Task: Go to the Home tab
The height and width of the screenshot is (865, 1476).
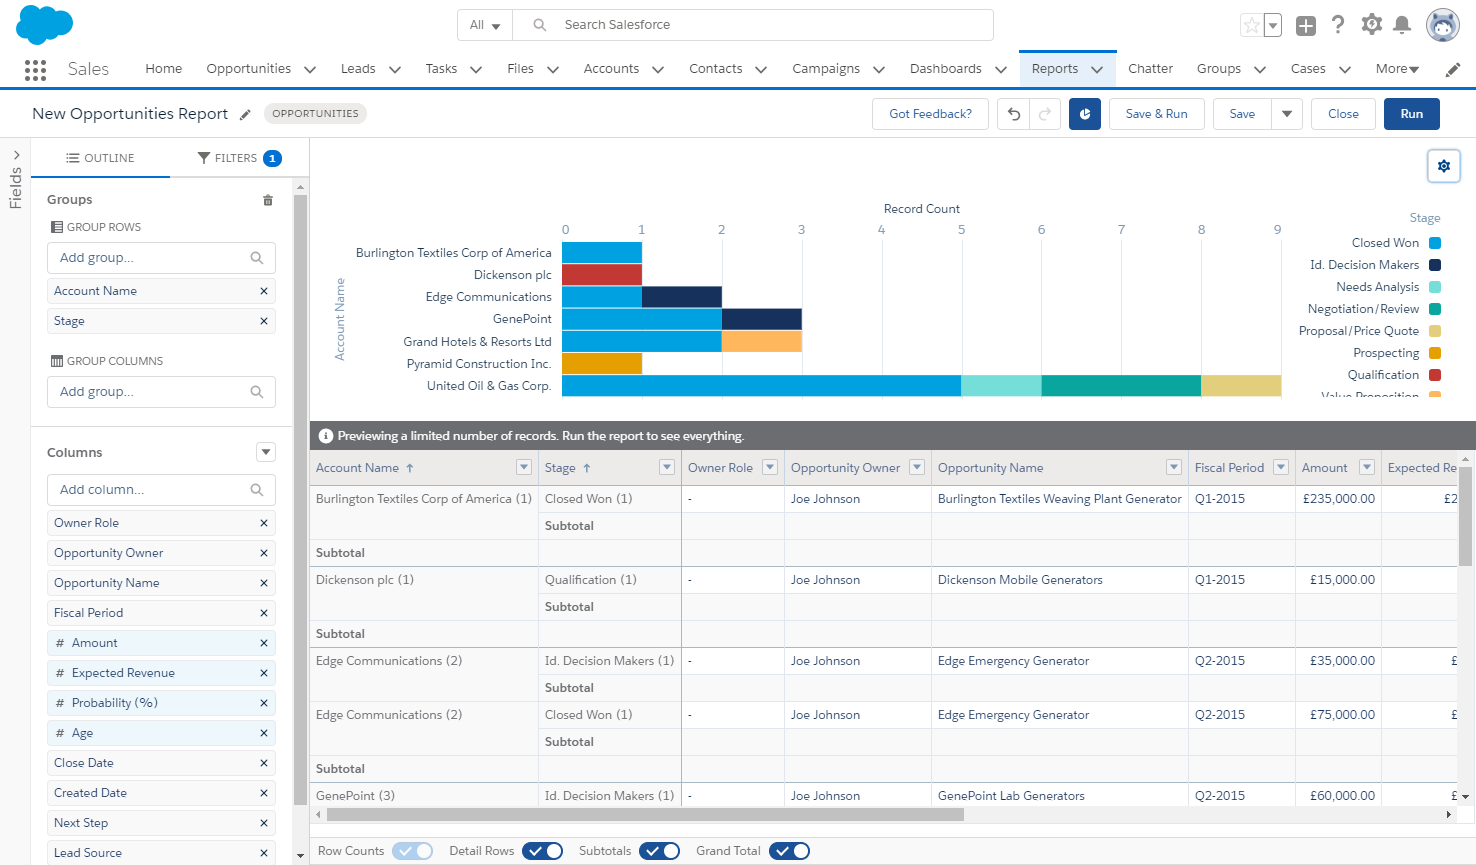Action: 164,69
